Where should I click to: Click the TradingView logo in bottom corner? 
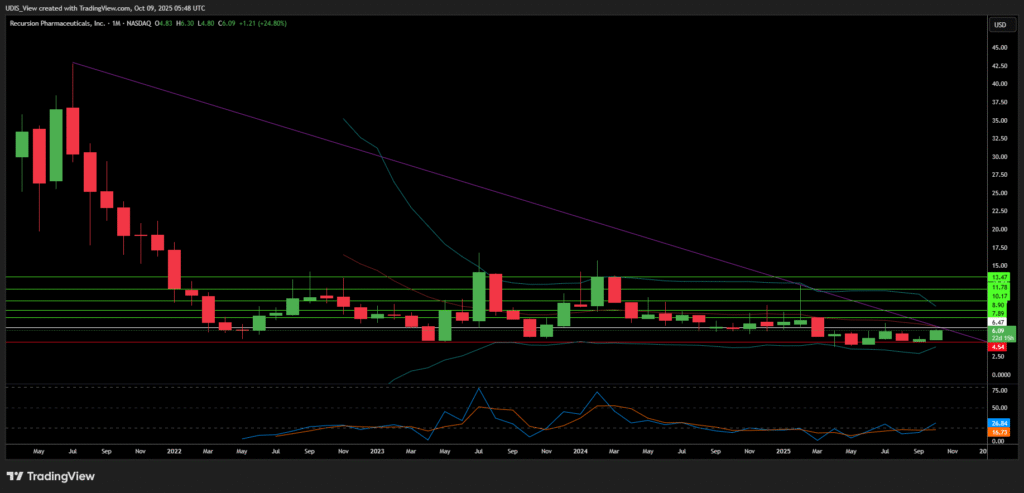[x=50, y=475]
